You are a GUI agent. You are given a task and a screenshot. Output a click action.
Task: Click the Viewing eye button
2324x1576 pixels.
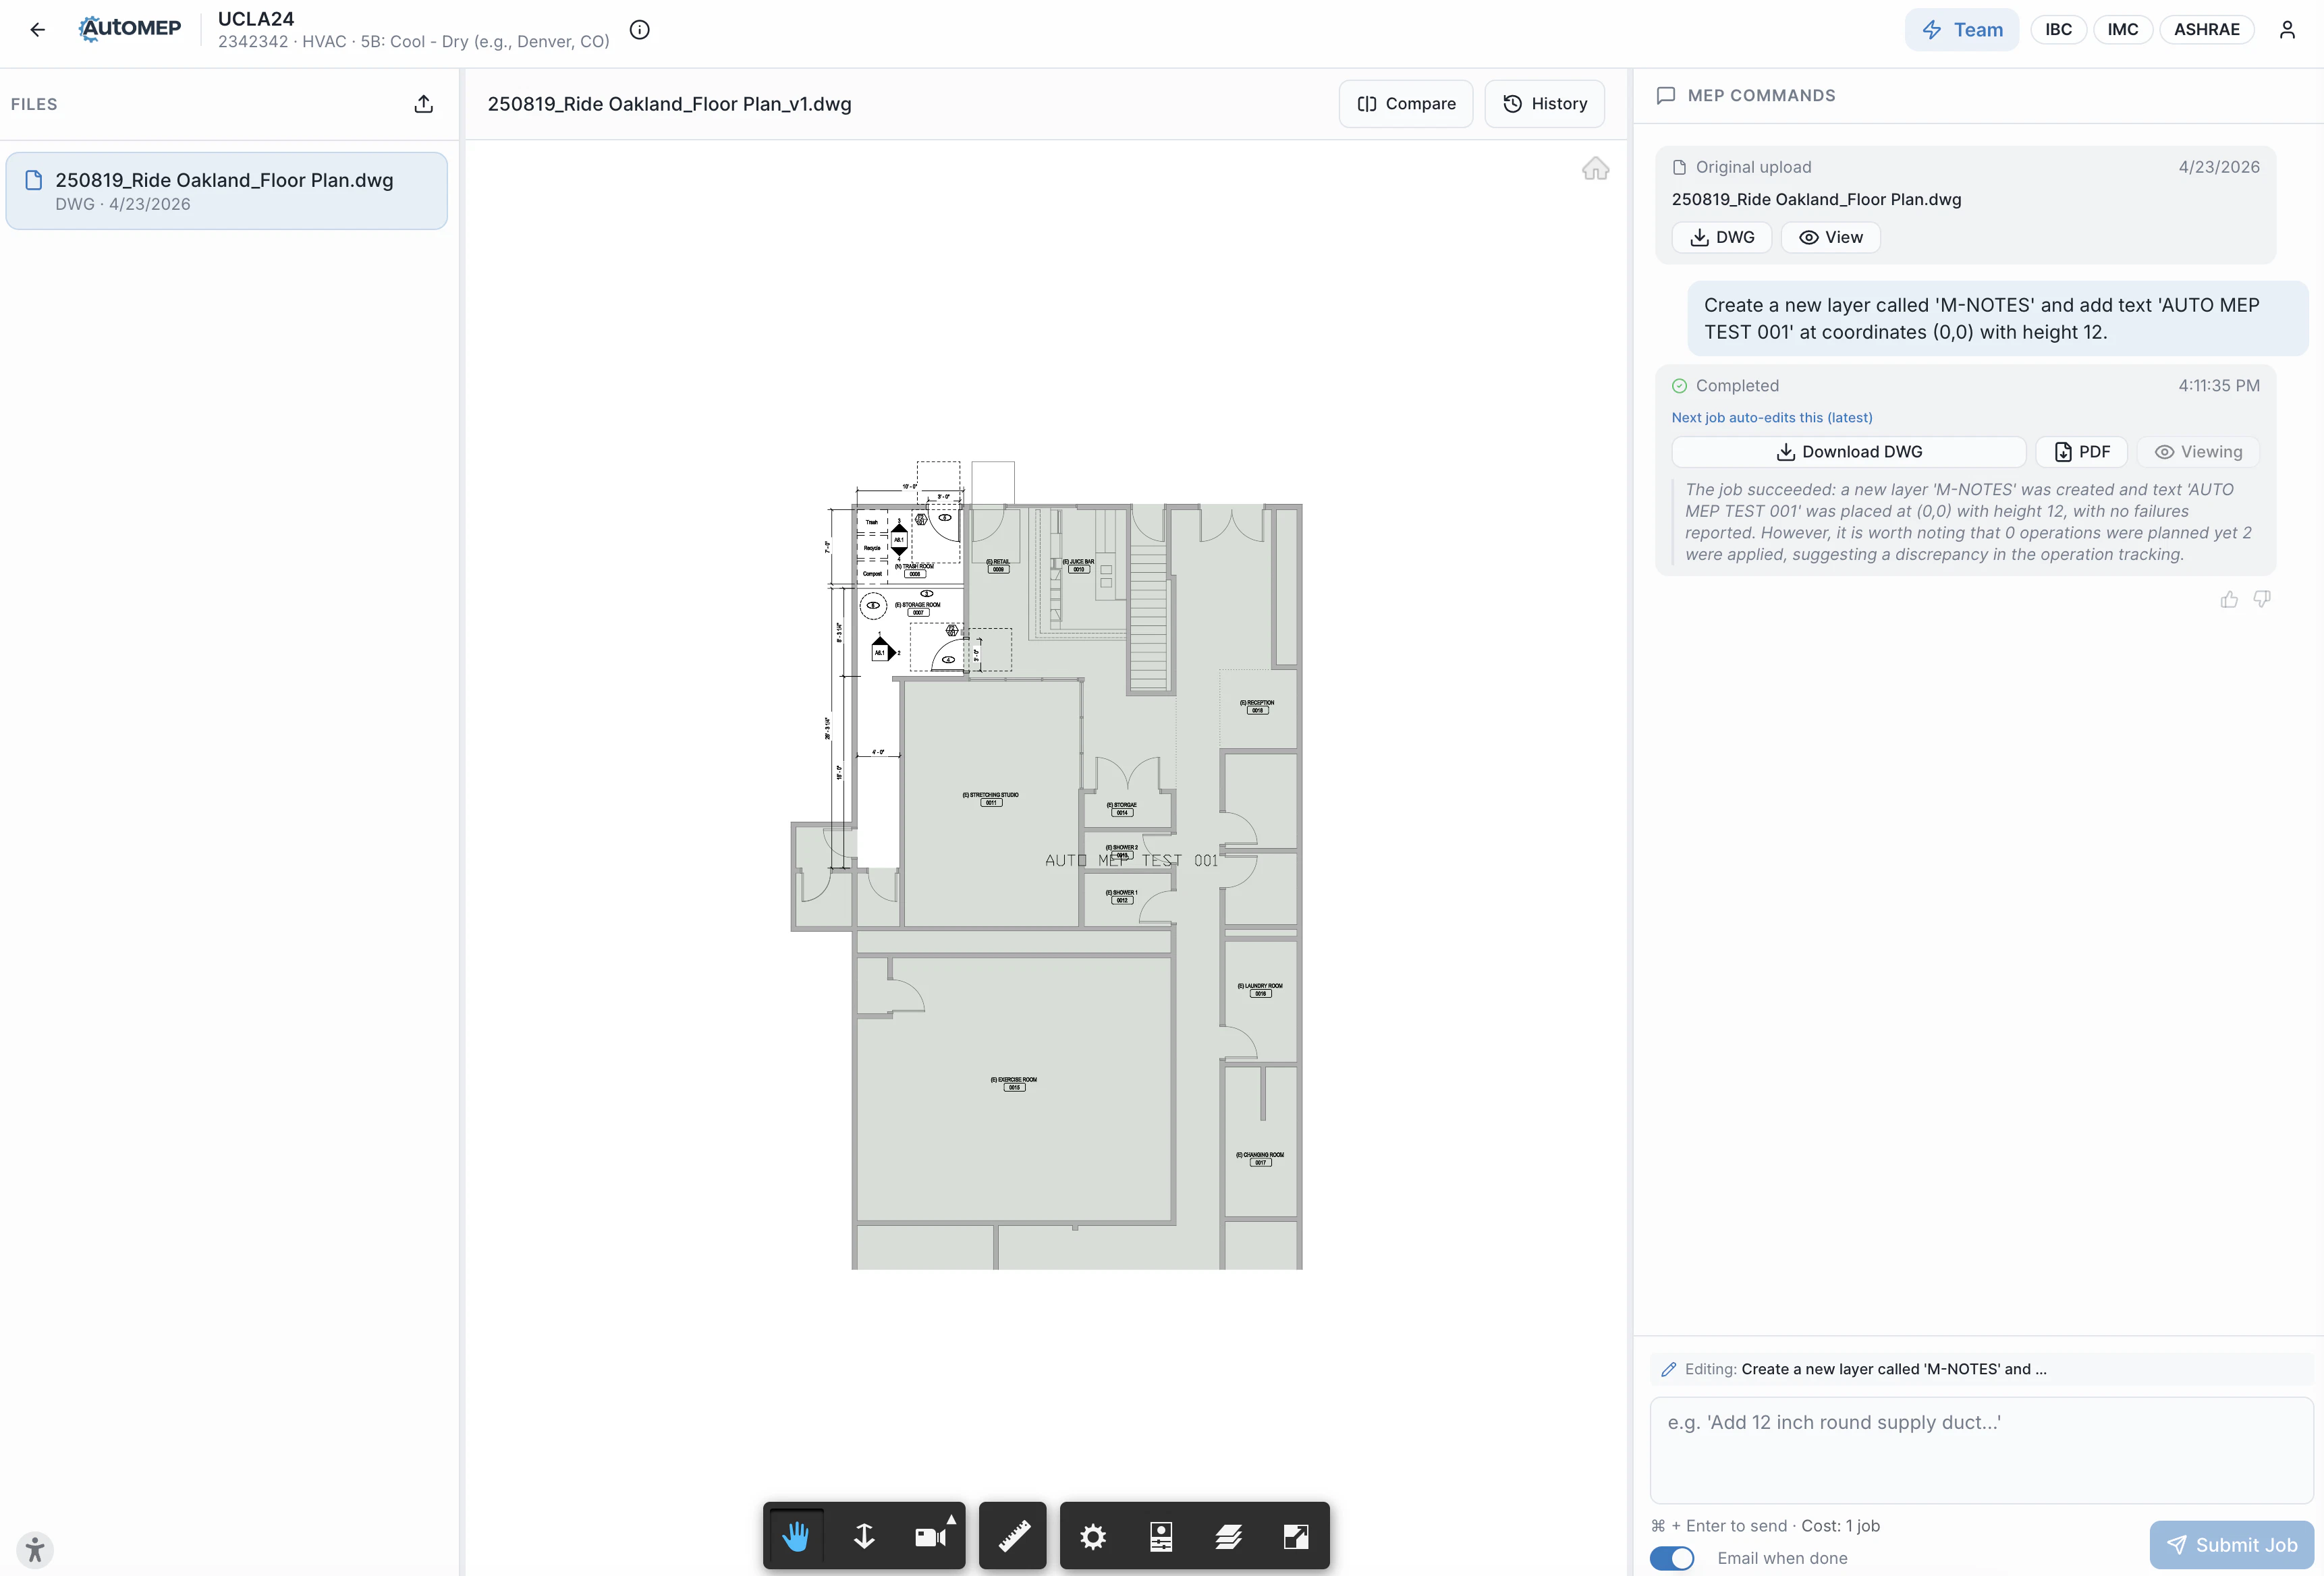click(x=2198, y=452)
